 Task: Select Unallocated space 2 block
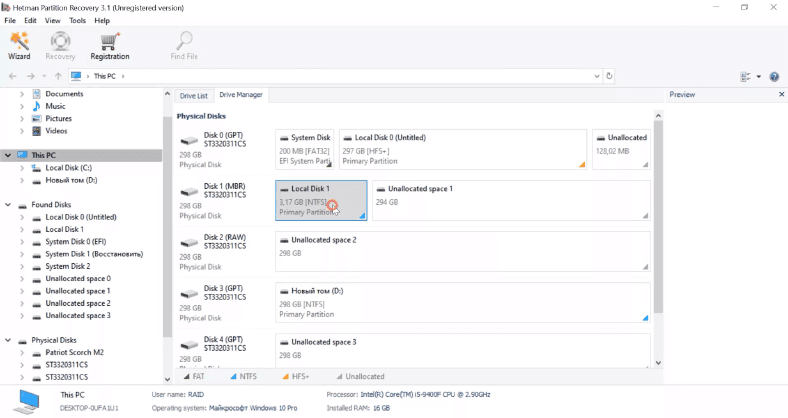click(463, 252)
